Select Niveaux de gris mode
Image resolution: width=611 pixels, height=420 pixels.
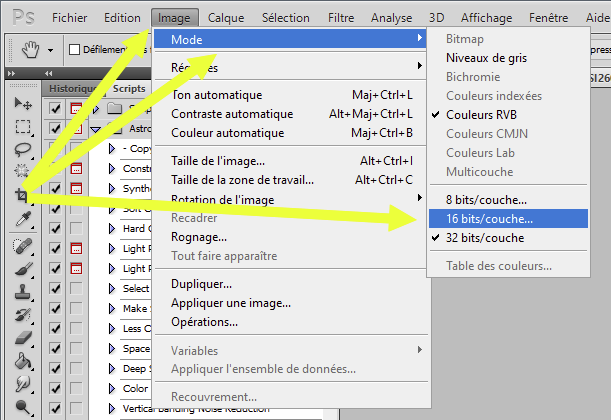tap(508, 58)
